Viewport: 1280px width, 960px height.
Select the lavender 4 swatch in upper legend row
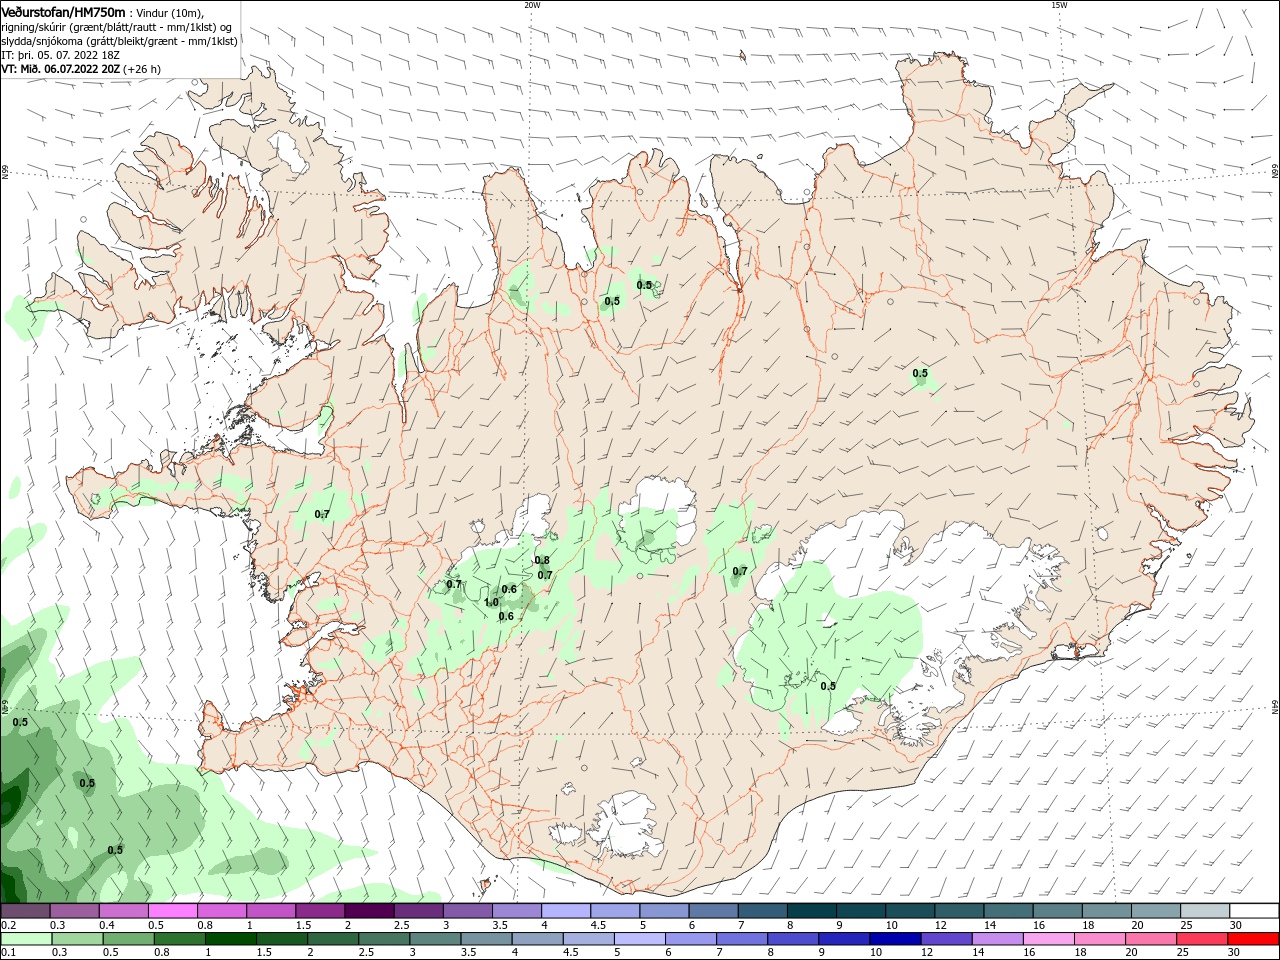(566, 911)
